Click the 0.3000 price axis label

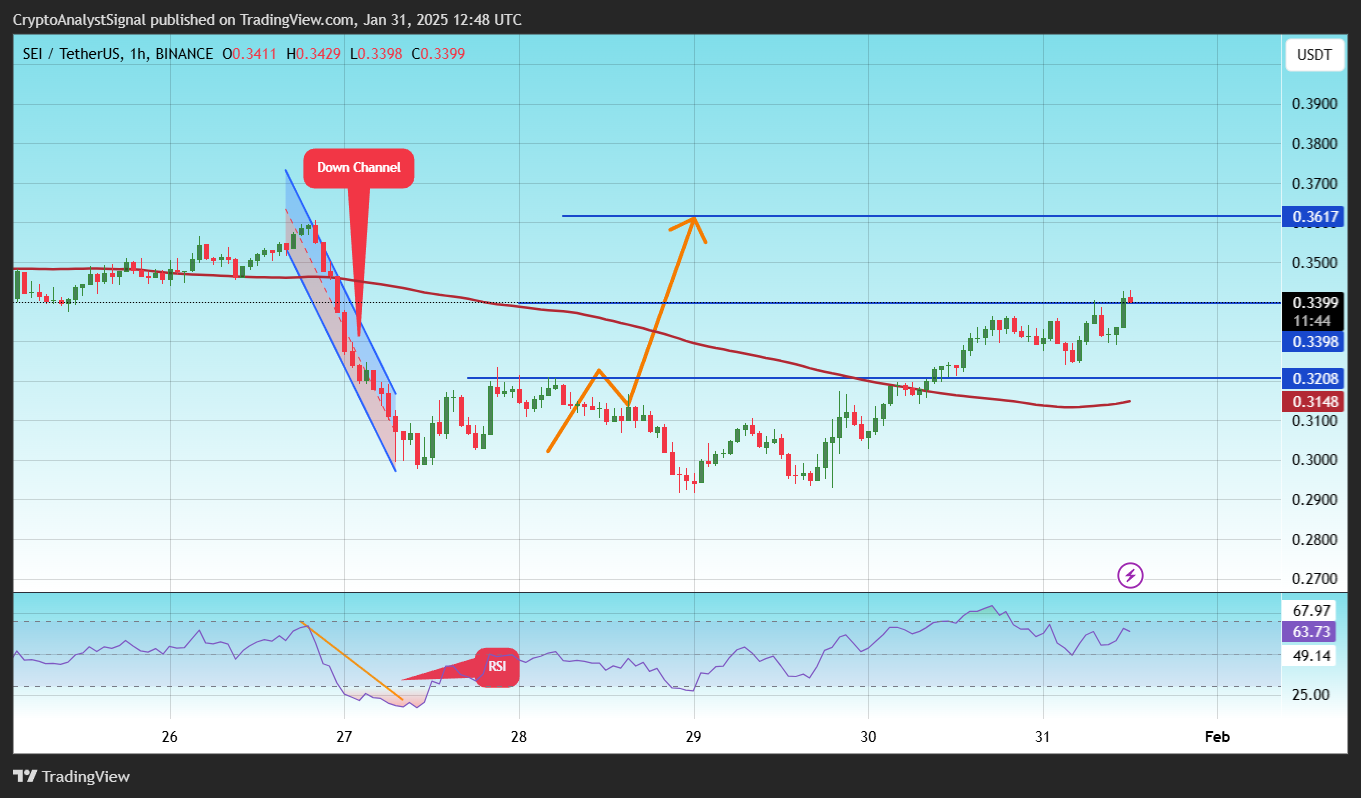pos(1315,460)
